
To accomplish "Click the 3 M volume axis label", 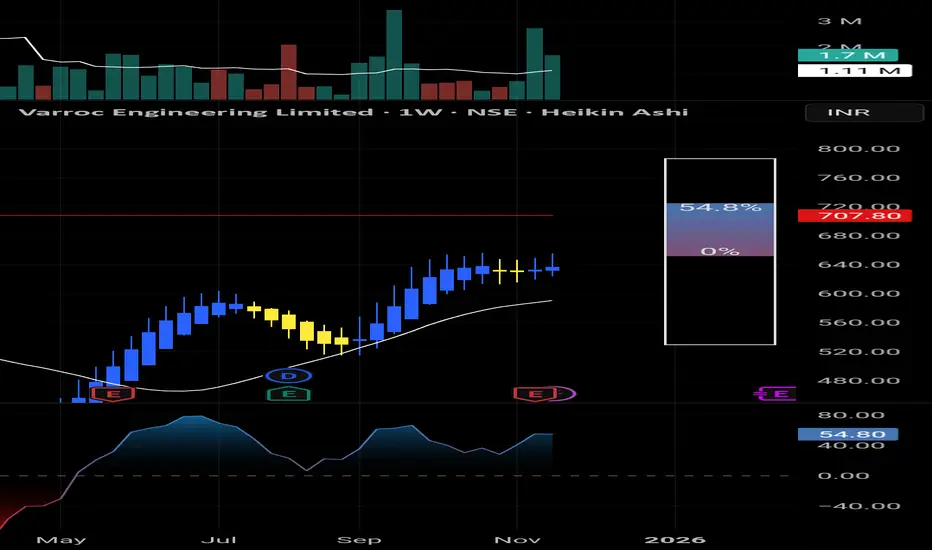I will pyautogui.click(x=839, y=21).
